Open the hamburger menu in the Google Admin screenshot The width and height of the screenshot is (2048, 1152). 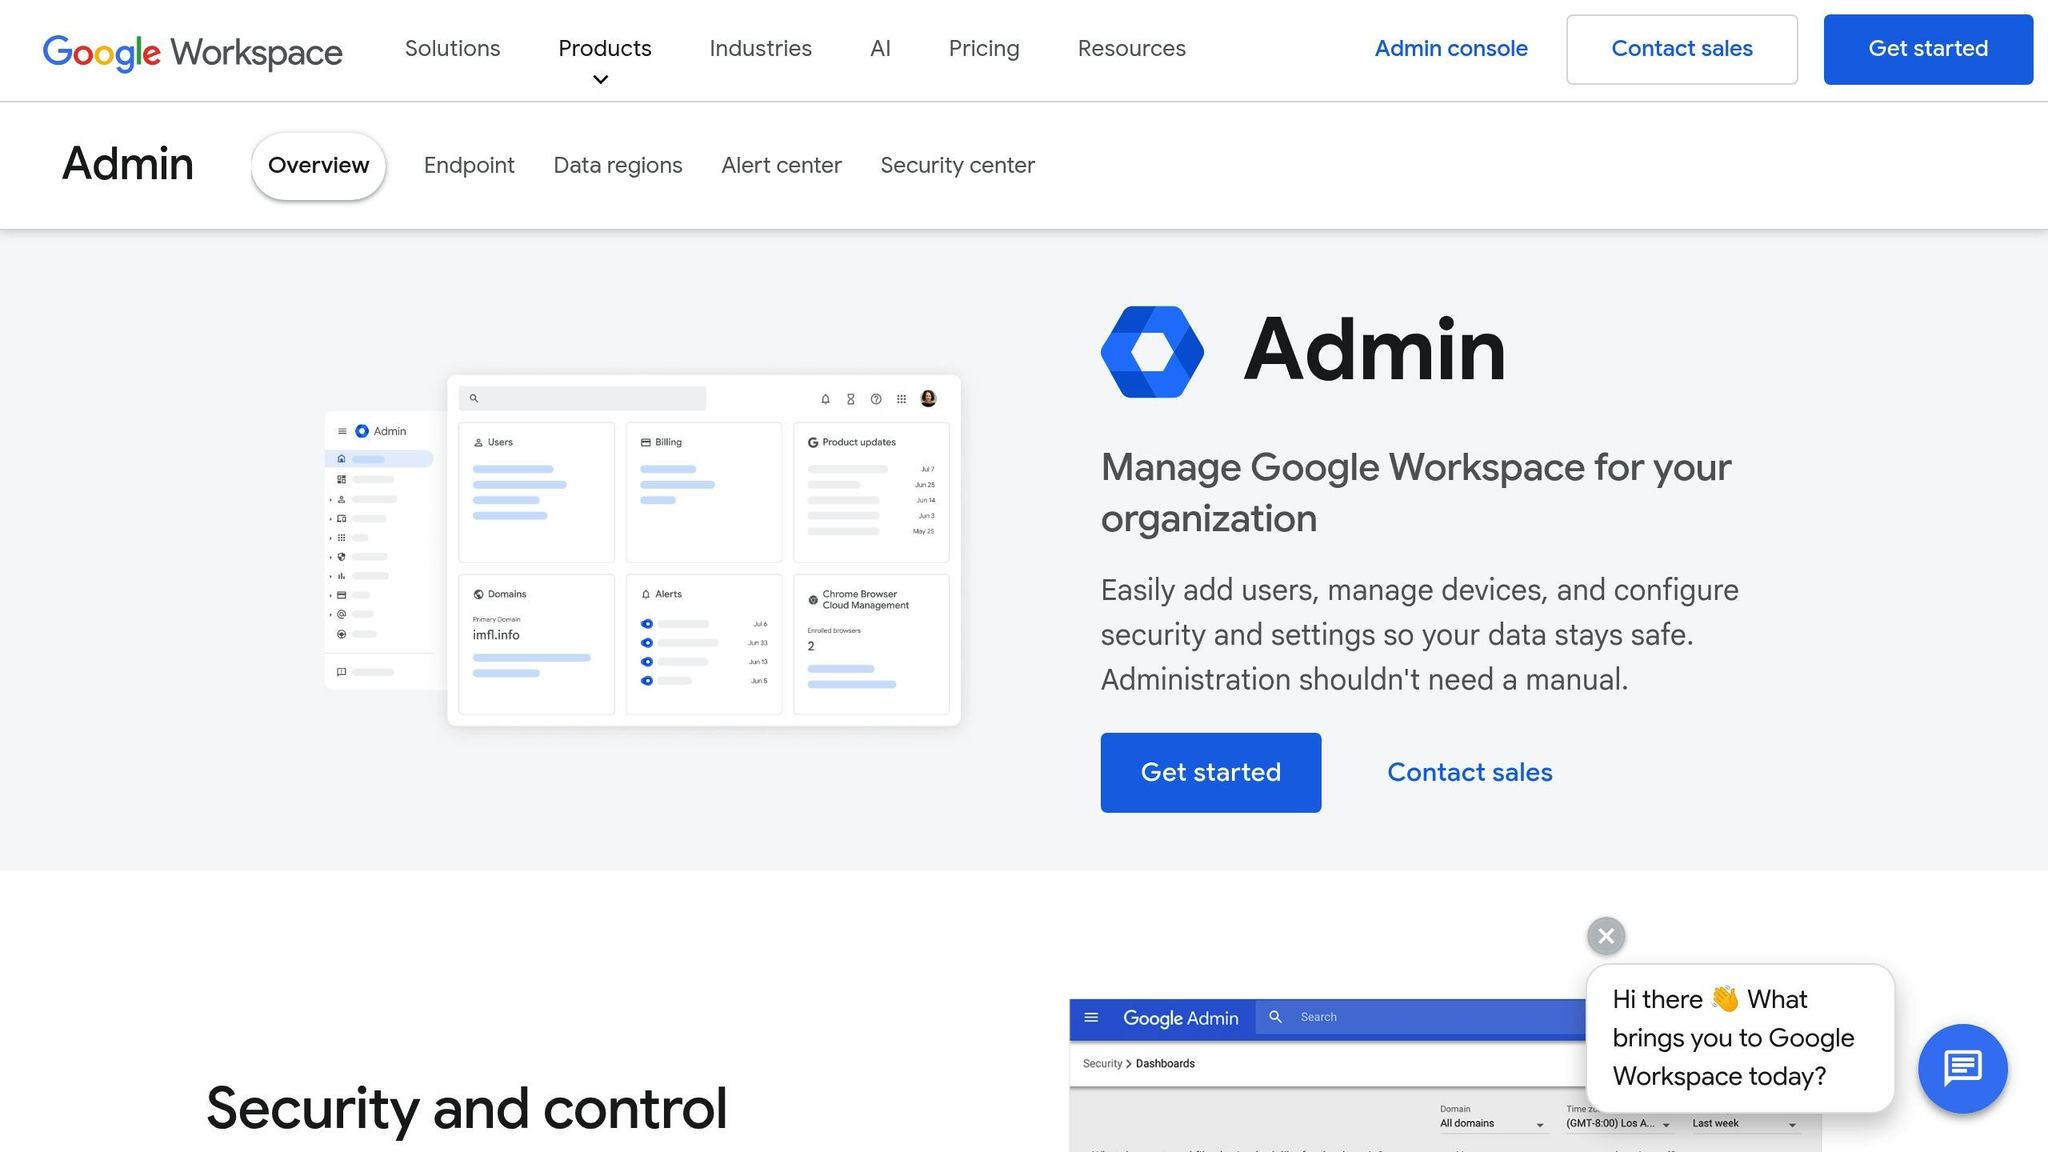[1091, 1017]
